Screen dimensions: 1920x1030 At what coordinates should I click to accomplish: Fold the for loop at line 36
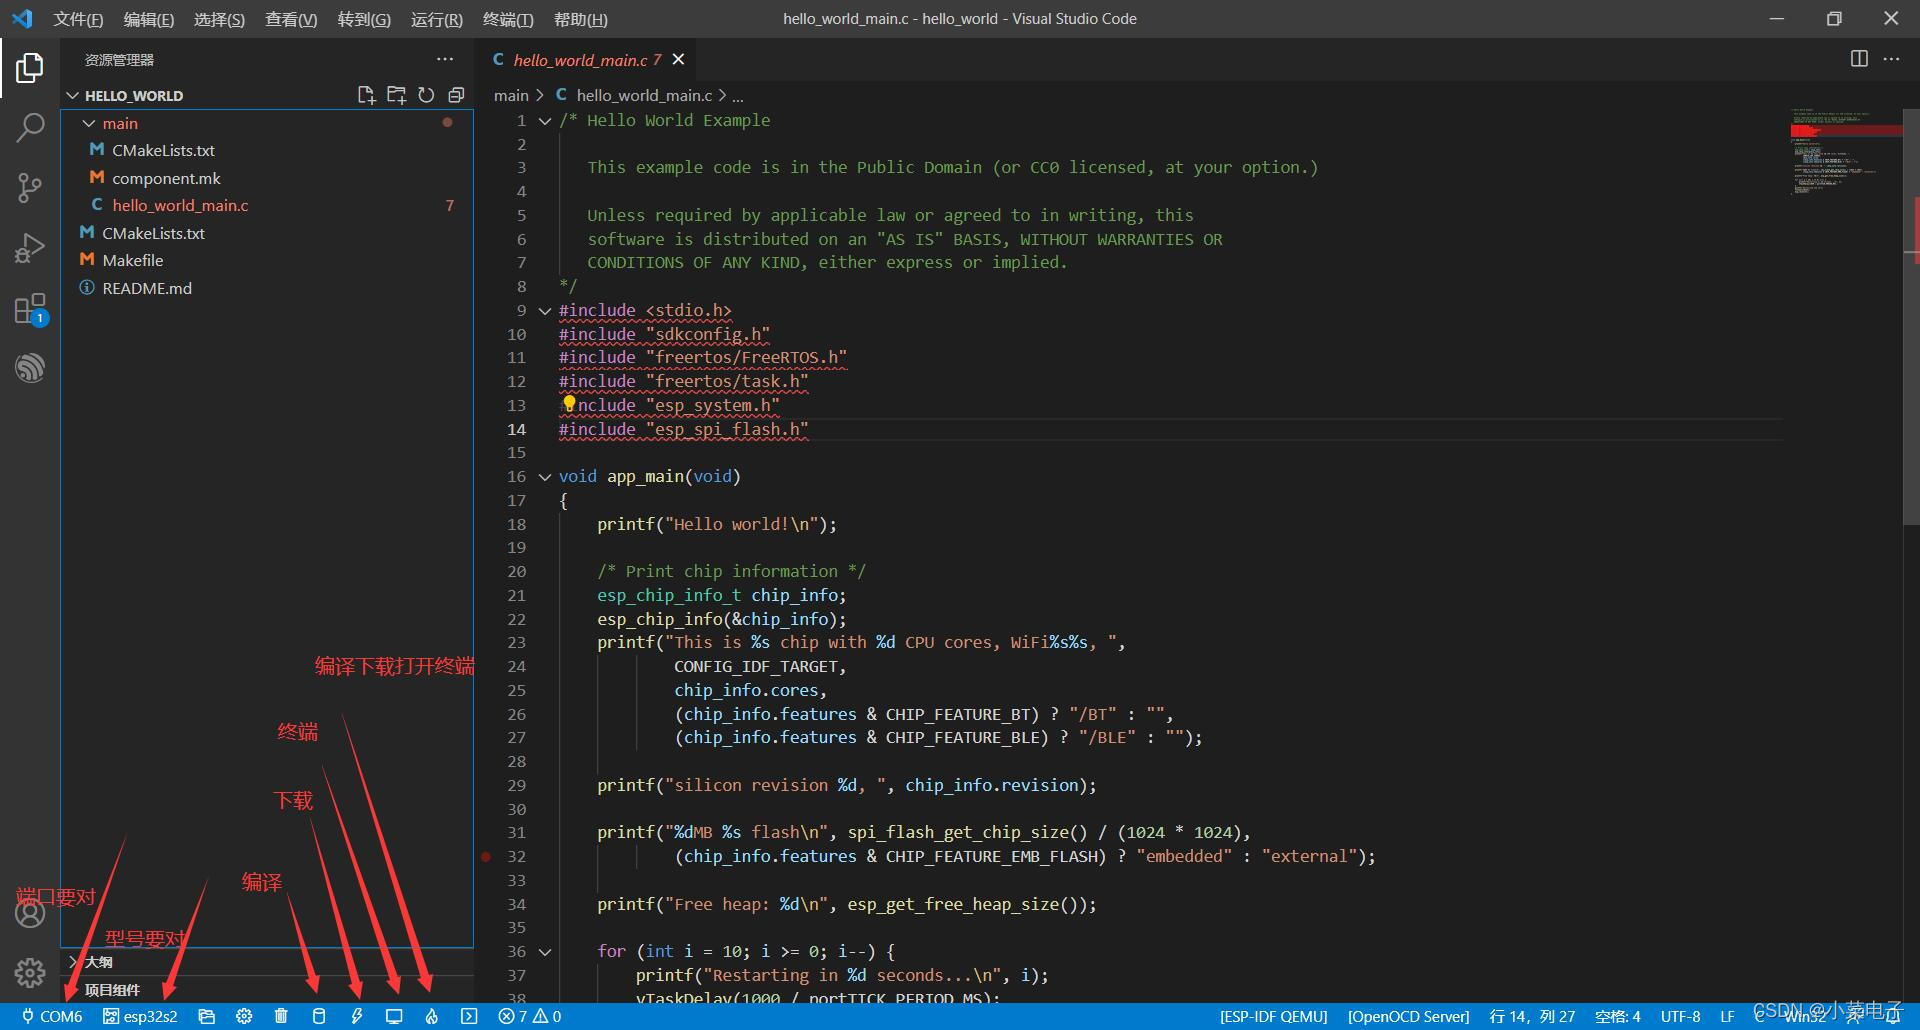tap(545, 951)
